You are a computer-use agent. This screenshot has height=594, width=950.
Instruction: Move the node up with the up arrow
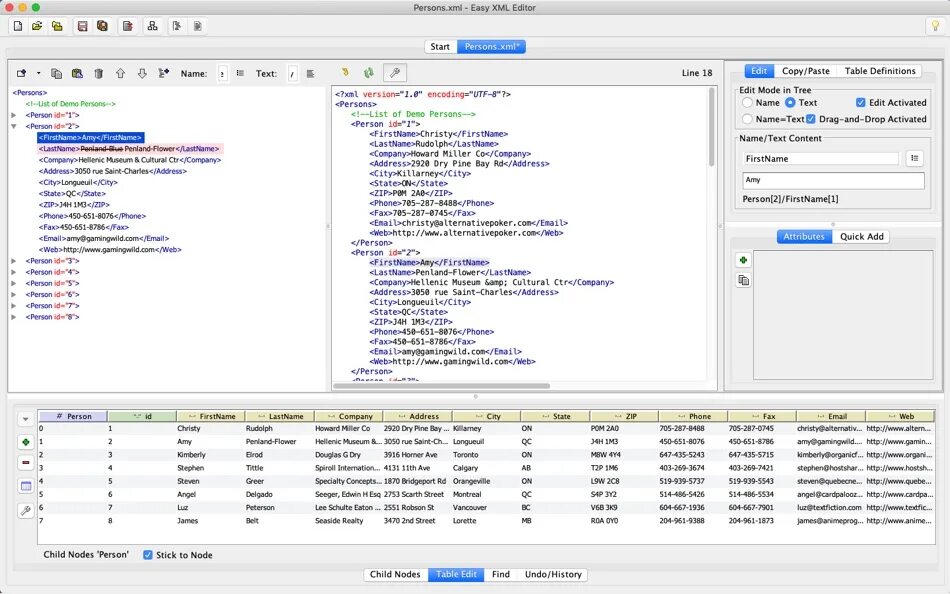pyautogui.click(x=120, y=73)
